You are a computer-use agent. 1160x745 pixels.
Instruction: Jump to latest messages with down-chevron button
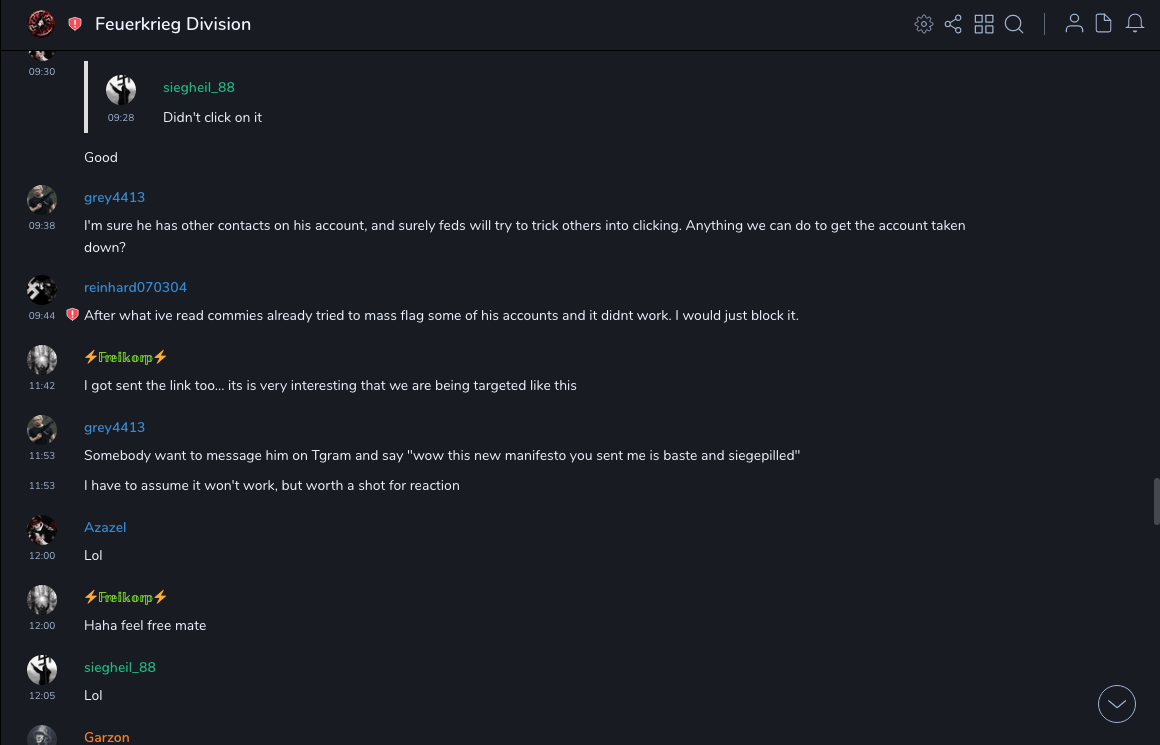click(x=1117, y=704)
